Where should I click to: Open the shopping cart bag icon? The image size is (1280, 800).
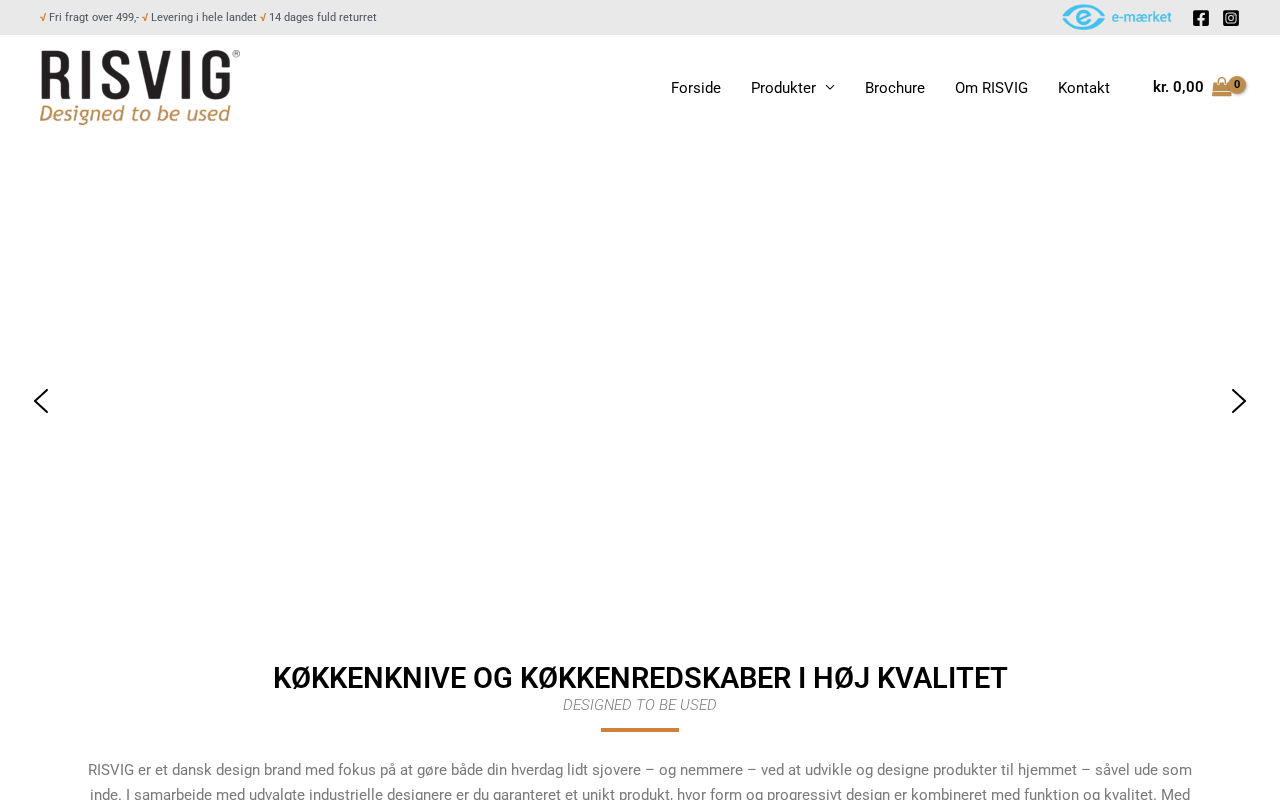click(x=1222, y=87)
